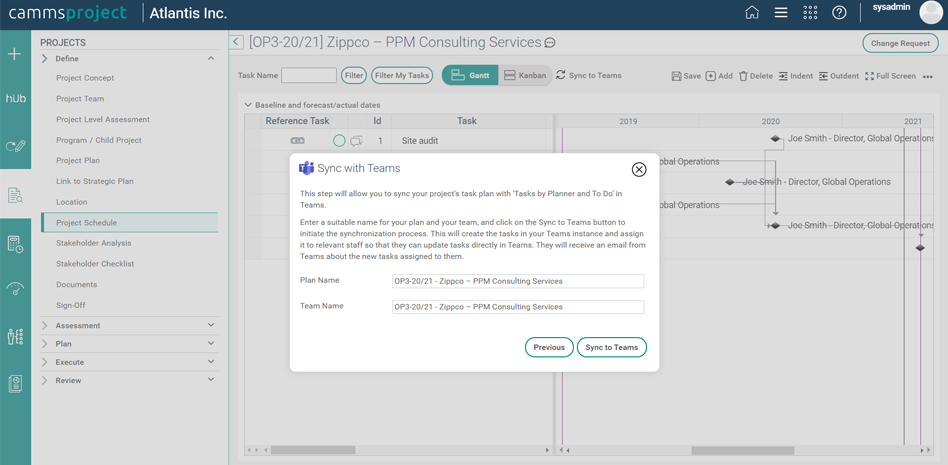948x465 pixels.
Task: Click the link icon in Site audit row
Action: 297,140
